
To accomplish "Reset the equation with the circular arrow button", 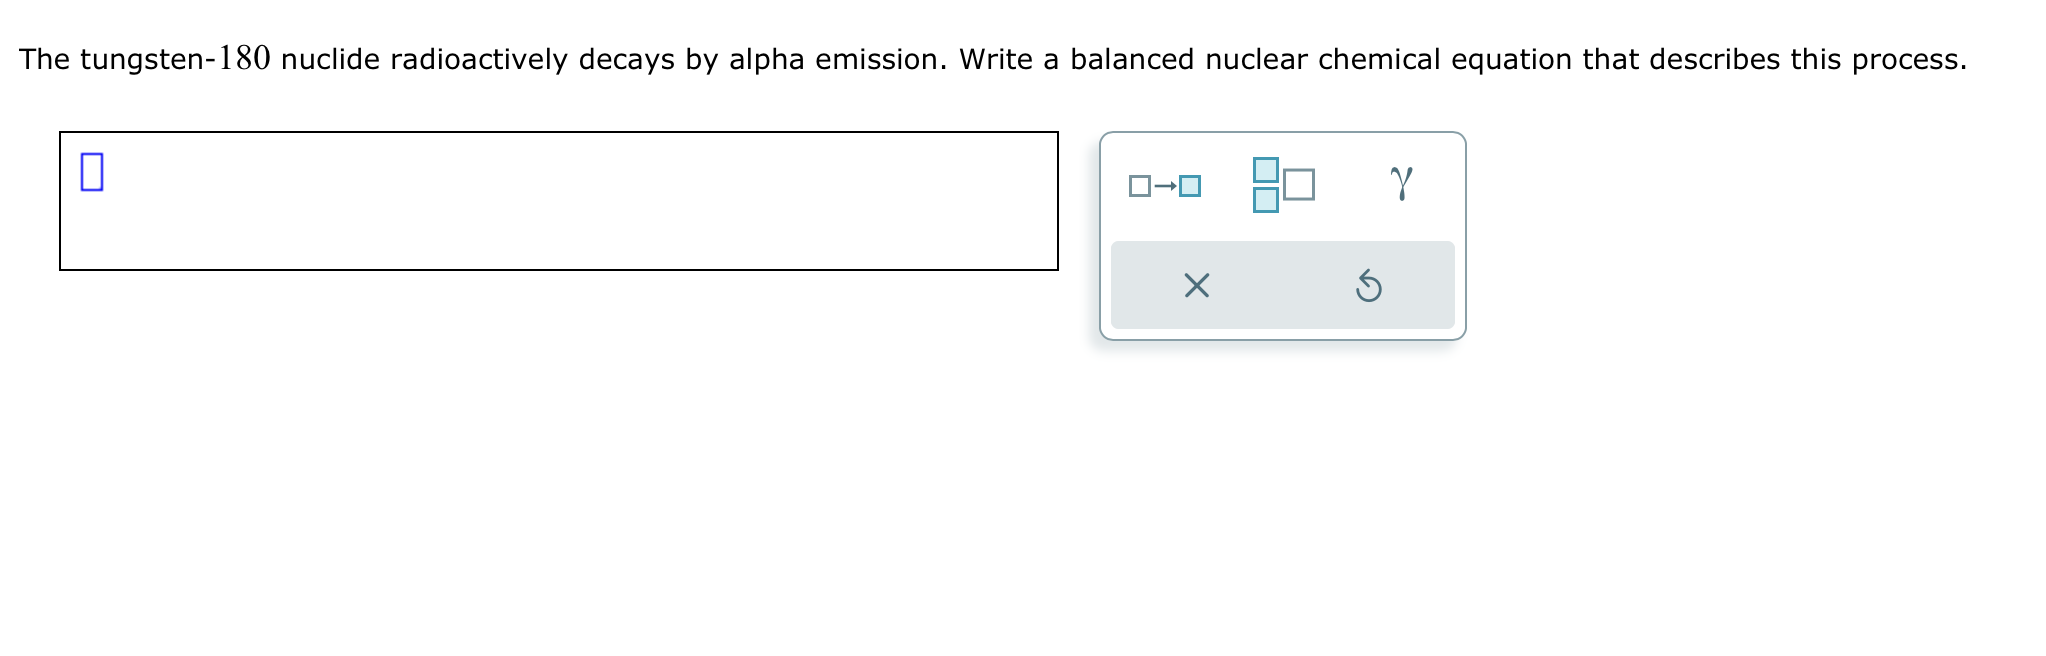I will pyautogui.click(x=1370, y=288).
